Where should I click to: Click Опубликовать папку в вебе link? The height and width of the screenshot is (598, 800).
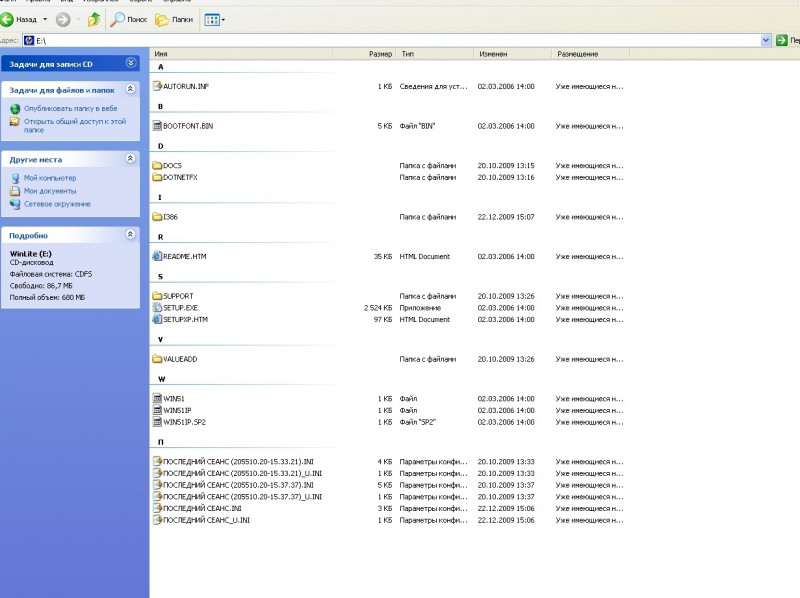(x=70, y=109)
